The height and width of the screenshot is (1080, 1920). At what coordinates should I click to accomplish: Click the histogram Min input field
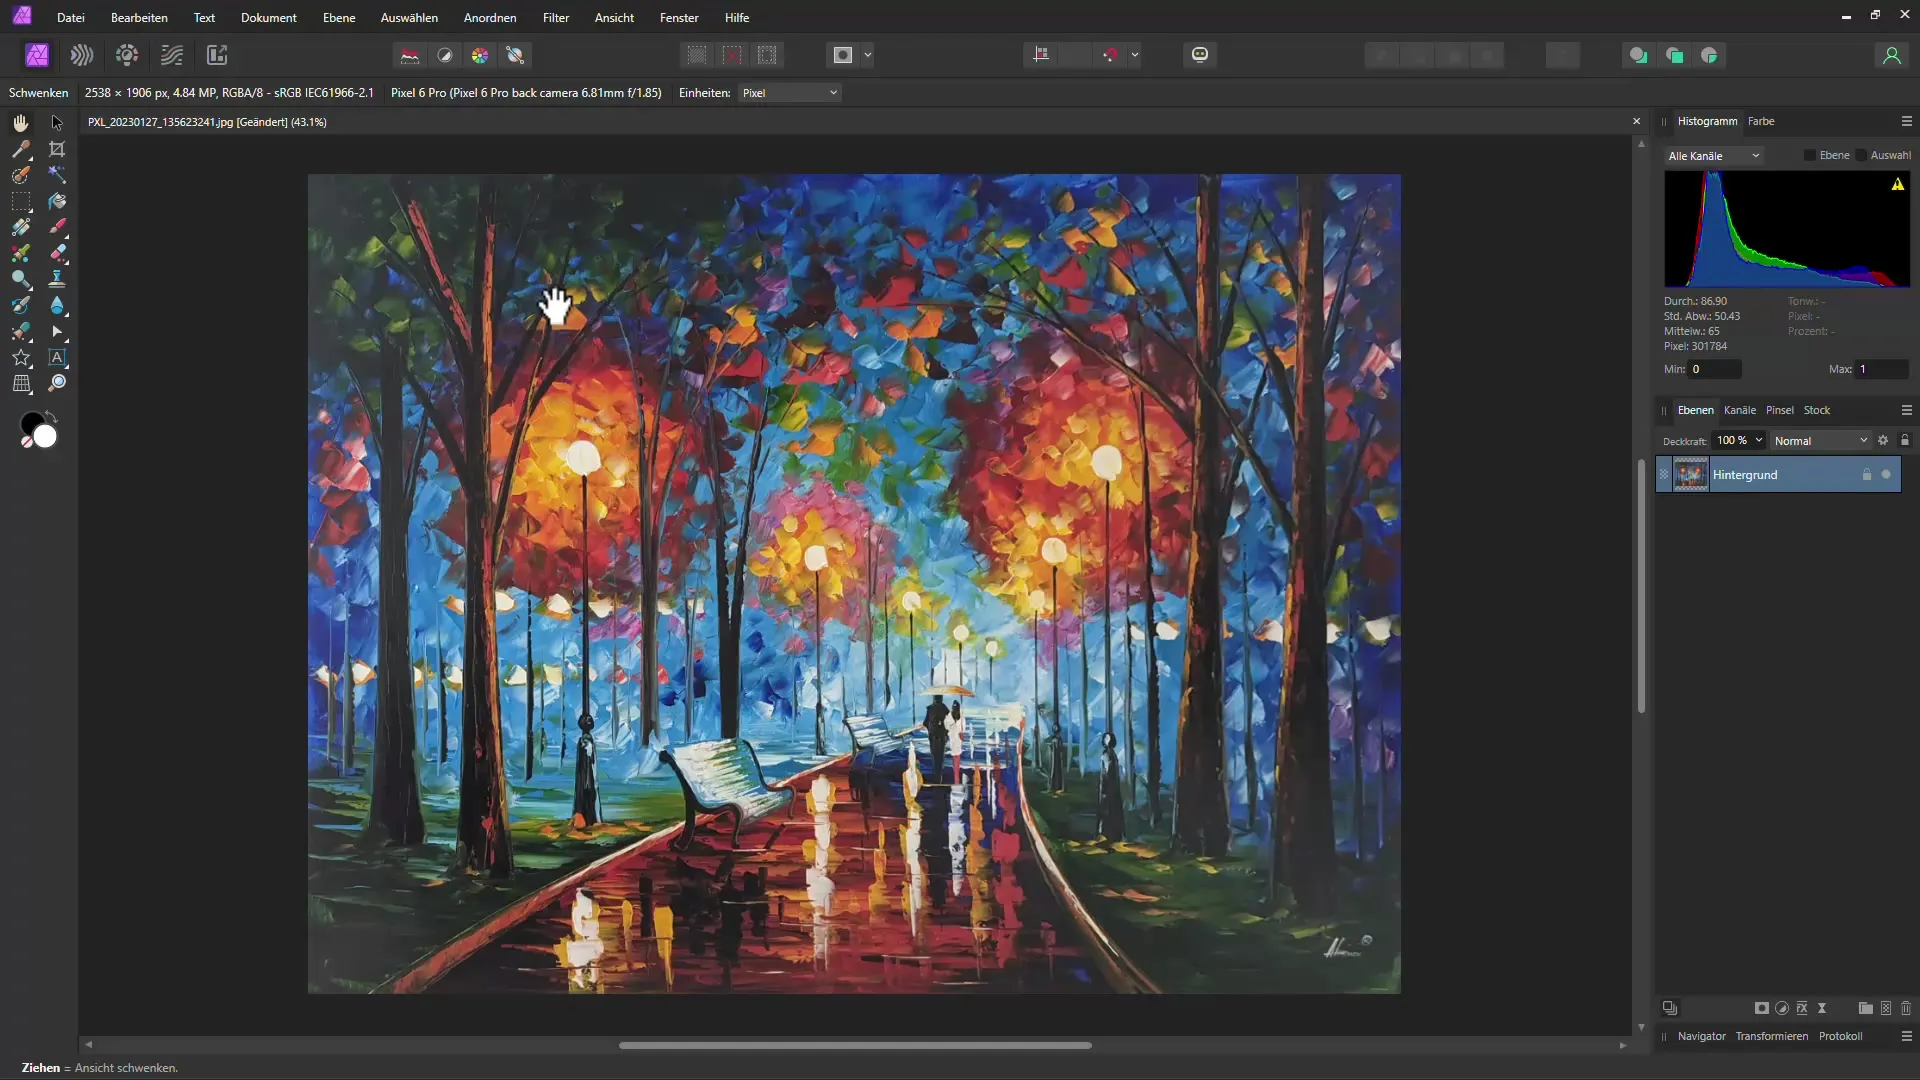1715,369
